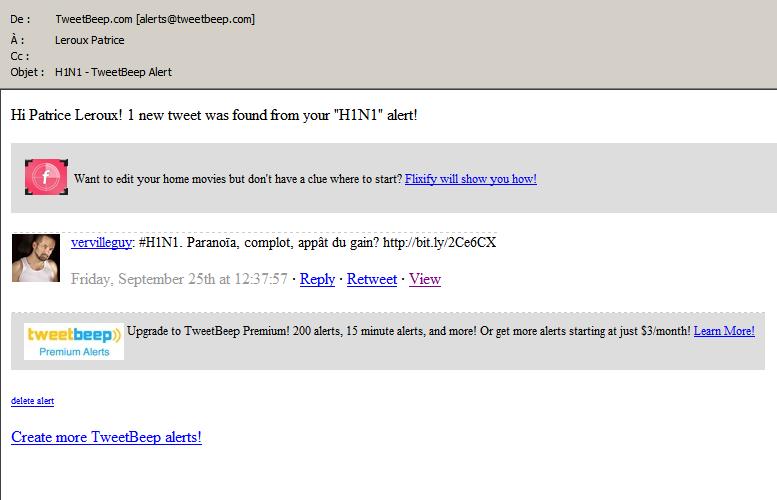777x500 pixels.
Task: Click the small 'delete alert' link
Action: pos(32,401)
